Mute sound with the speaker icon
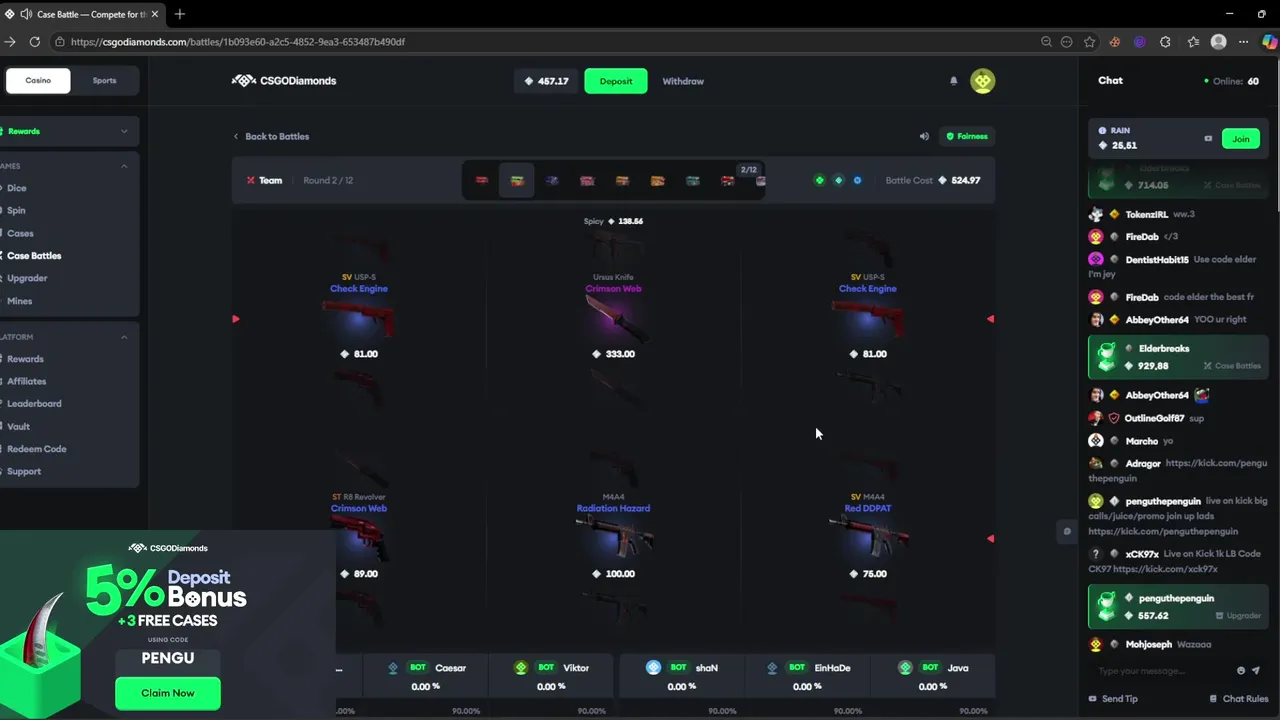This screenshot has width=1280, height=720. [924, 136]
